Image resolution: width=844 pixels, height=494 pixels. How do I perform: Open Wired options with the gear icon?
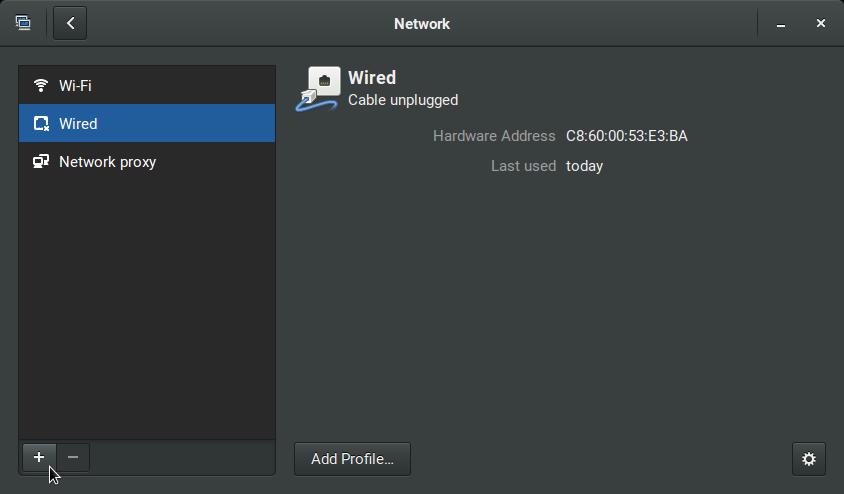pos(809,459)
